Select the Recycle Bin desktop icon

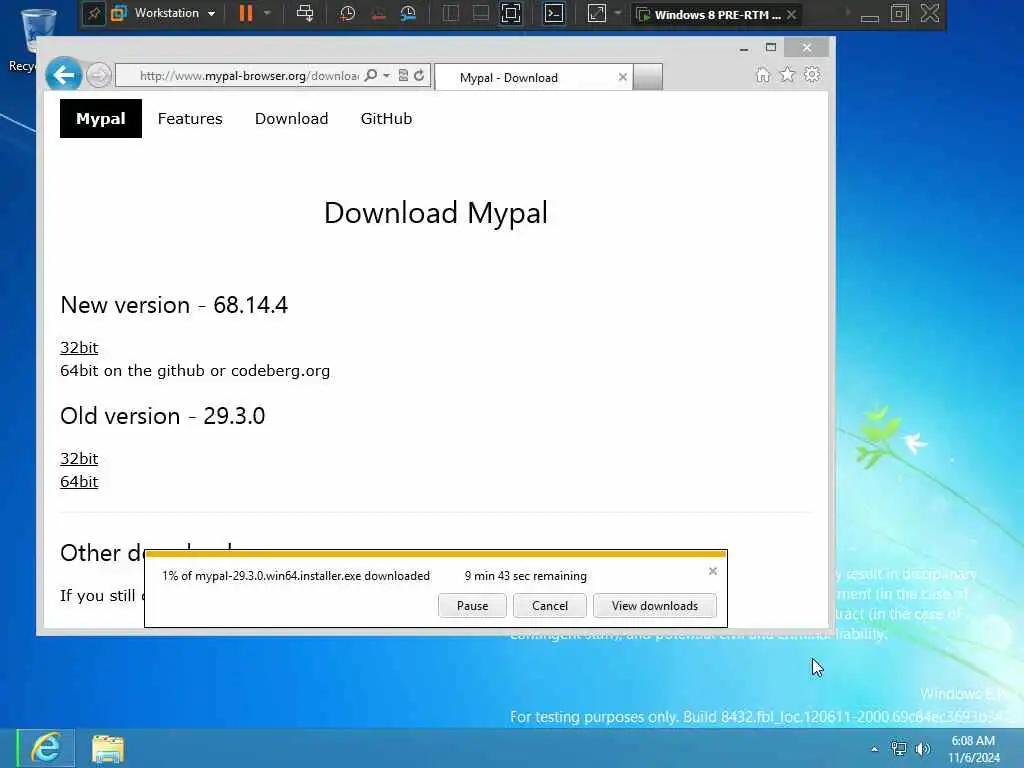click(36, 39)
